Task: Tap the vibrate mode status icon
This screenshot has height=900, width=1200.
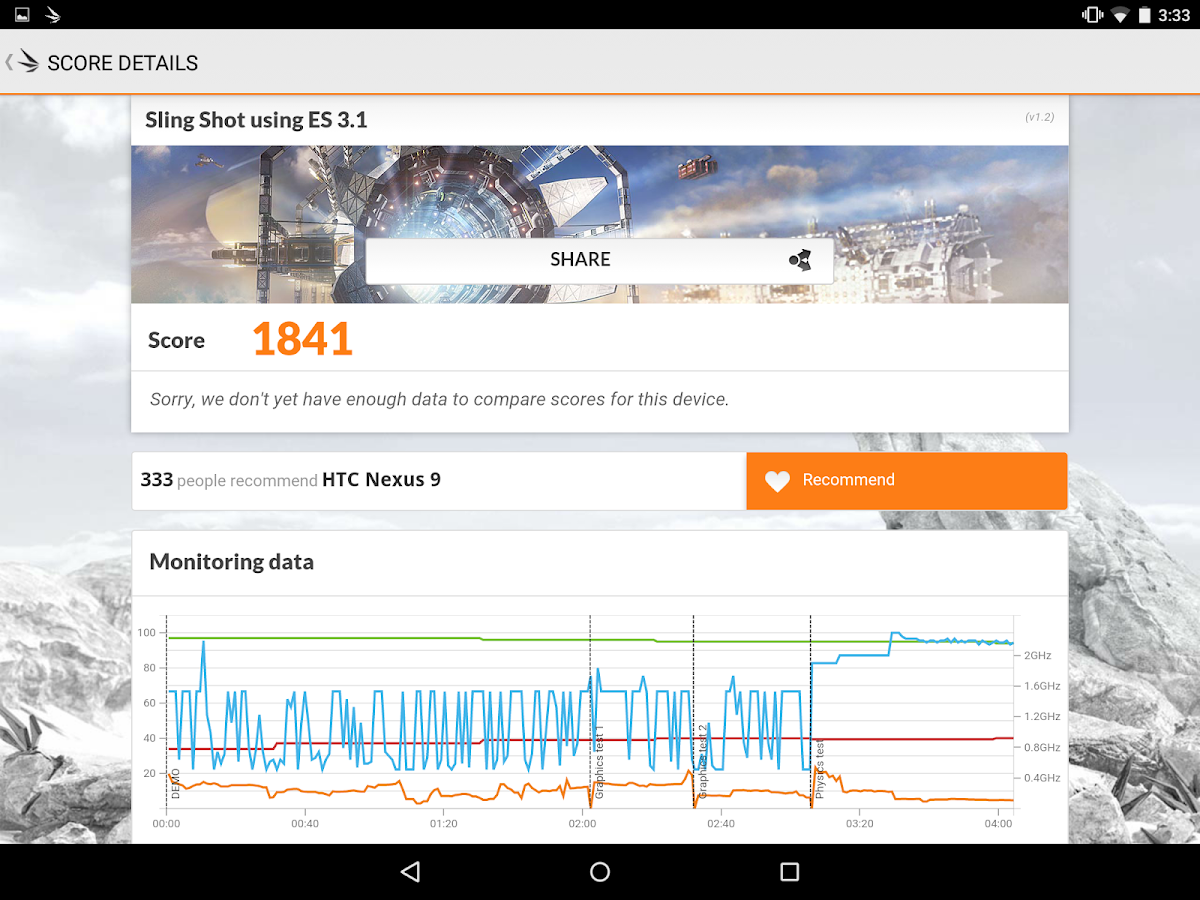Action: pos(1091,15)
